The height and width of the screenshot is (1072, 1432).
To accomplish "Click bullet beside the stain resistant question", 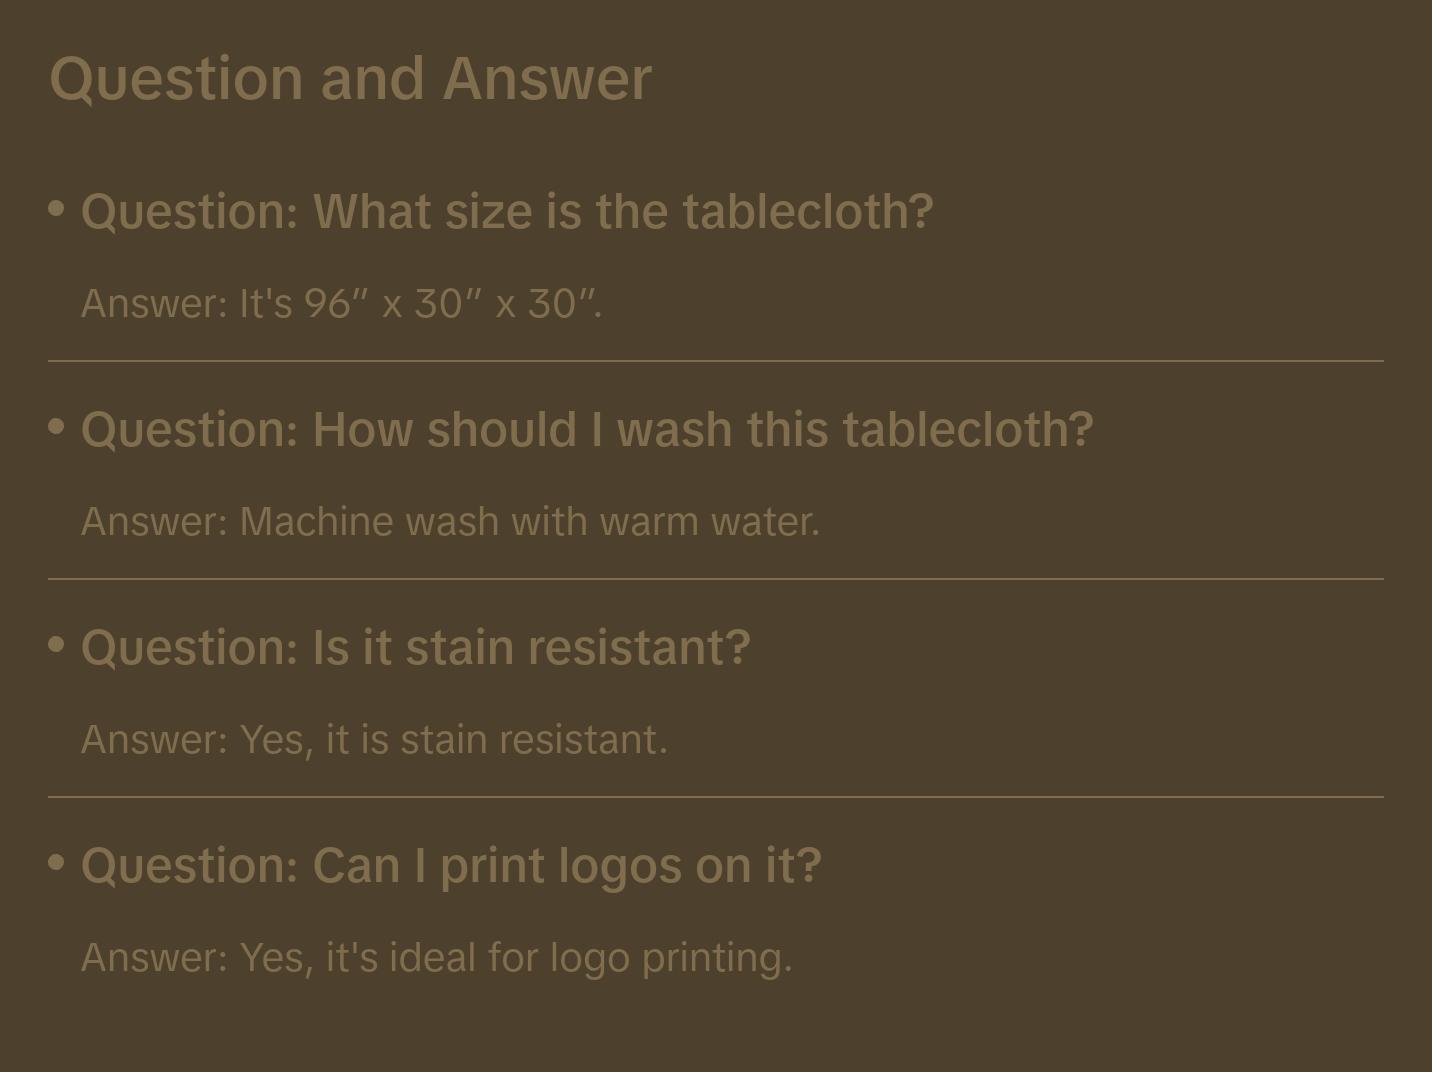I will tap(57, 645).
